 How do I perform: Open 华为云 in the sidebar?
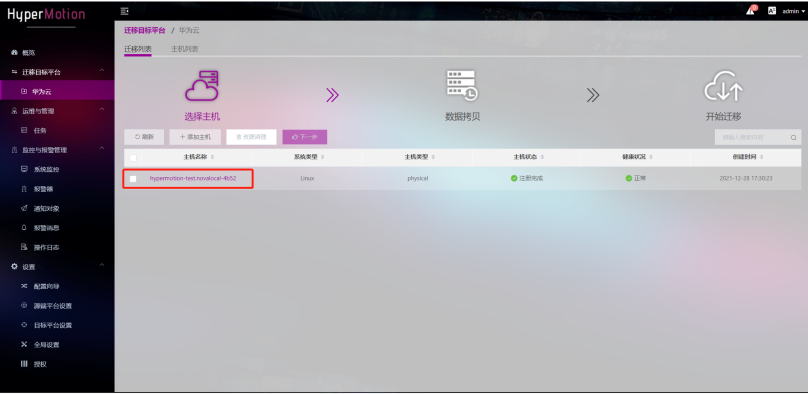pos(57,92)
